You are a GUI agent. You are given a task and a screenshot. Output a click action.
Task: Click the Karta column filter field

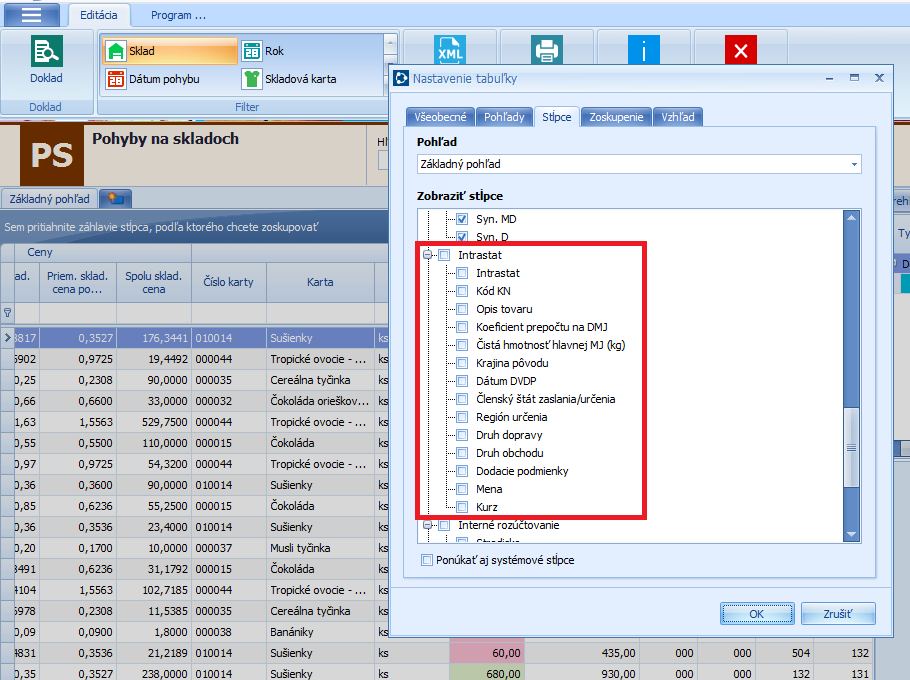(320, 313)
